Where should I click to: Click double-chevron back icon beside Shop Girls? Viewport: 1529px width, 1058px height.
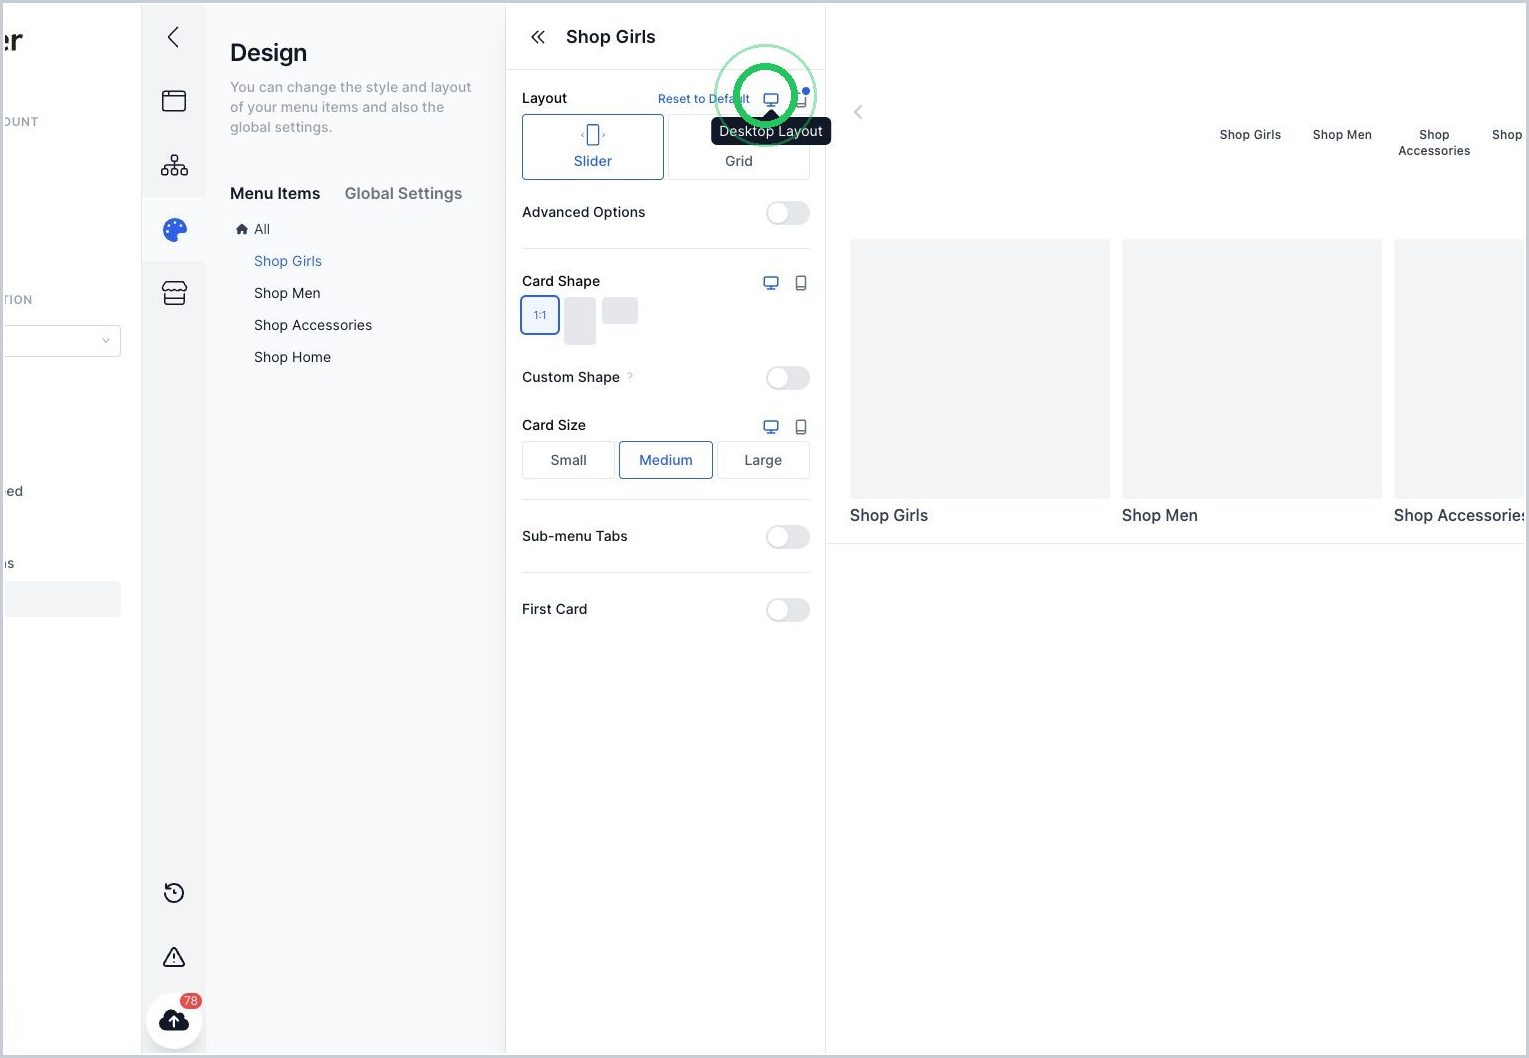coord(538,37)
